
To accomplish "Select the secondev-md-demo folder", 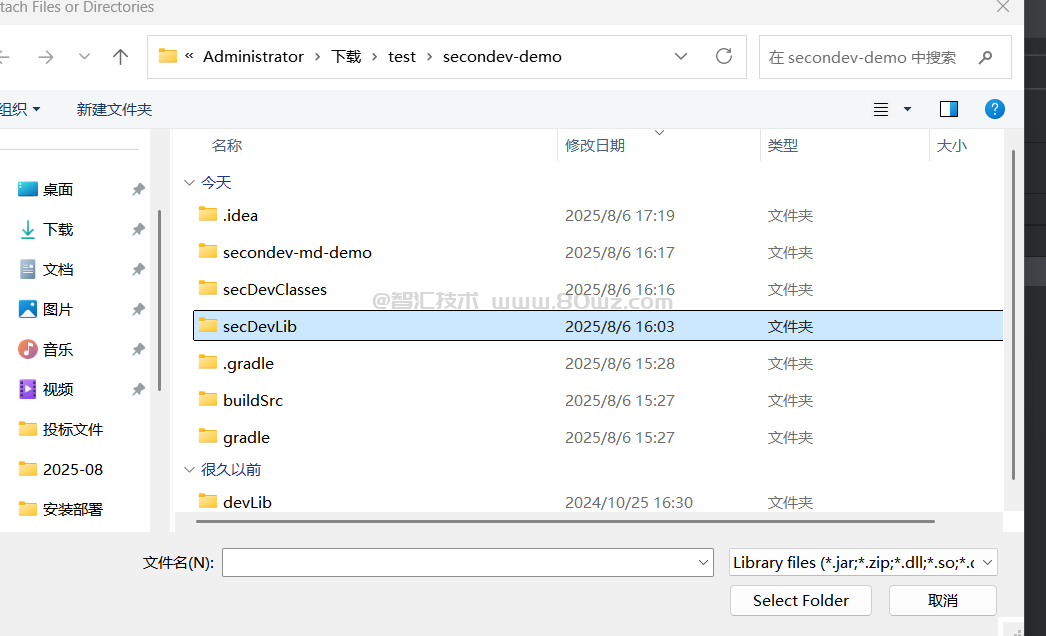I will click(x=297, y=252).
